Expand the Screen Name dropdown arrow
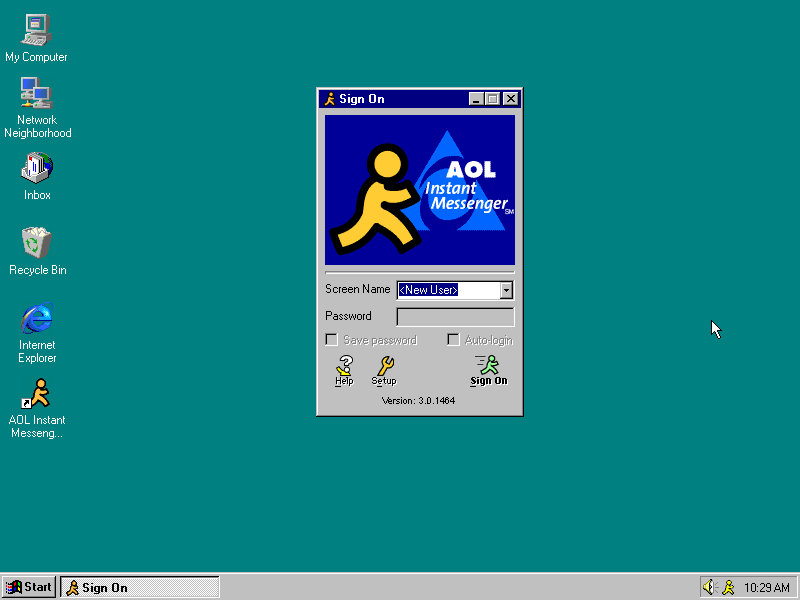 (506, 290)
